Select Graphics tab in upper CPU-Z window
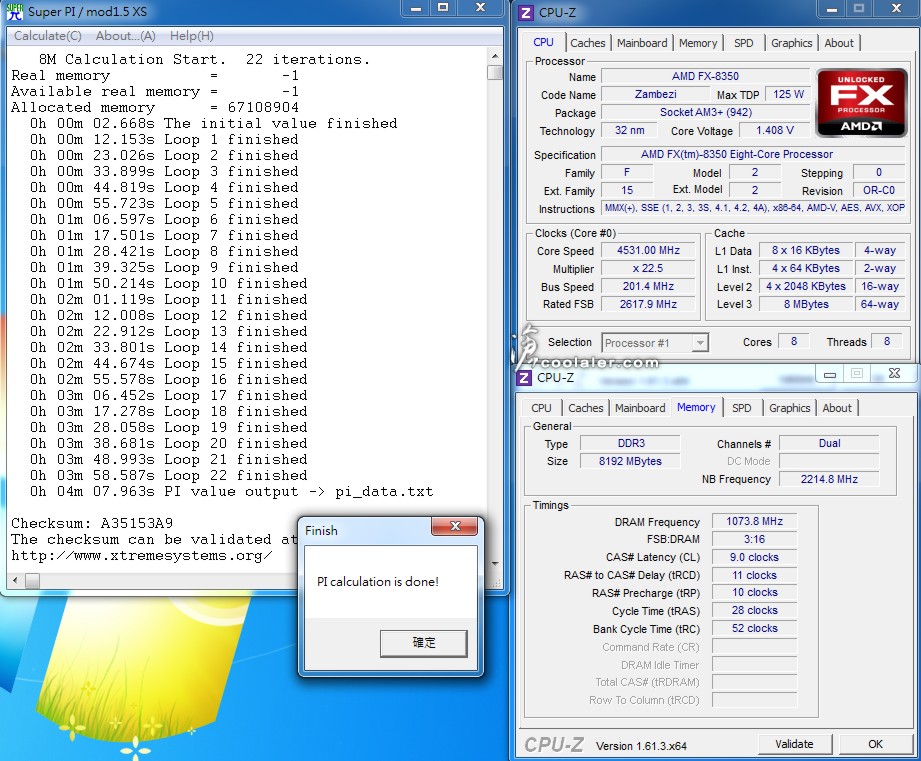Viewport: 921px width, 761px height. pyautogui.click(x=791, y=43)
